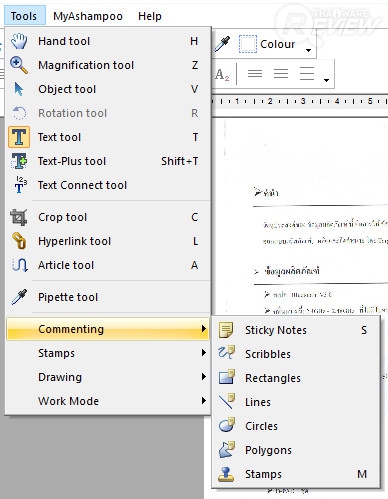Pick Article tool entry
This screenshot has width=388, height=499.
click(x=108, y=265)
